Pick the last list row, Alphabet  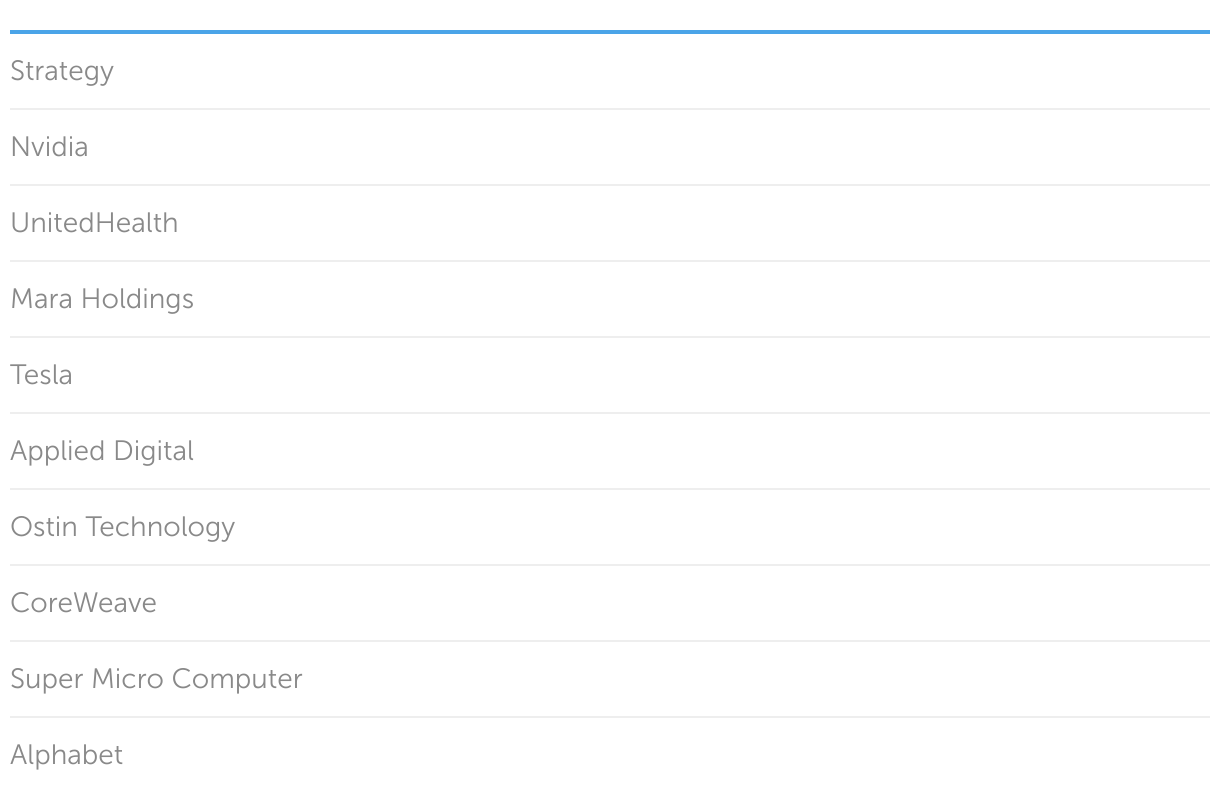(610, 755)
